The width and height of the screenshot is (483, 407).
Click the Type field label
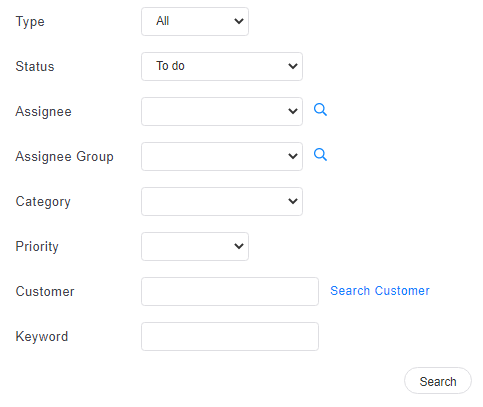(x=30, y=22)
